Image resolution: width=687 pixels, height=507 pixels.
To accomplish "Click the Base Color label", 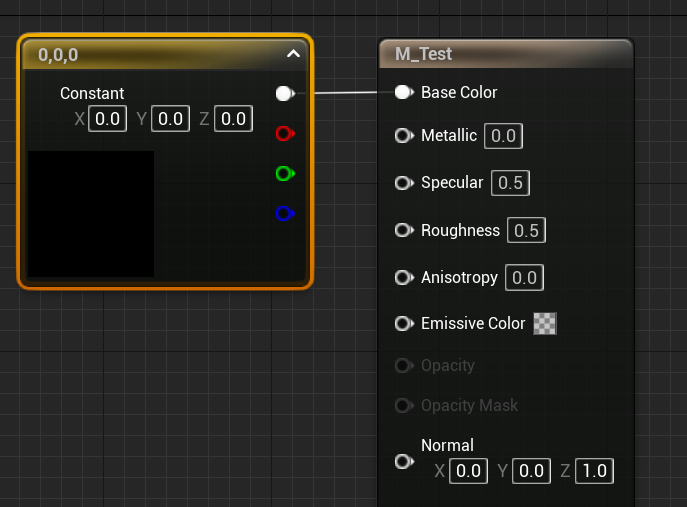I will [x=459, y=92].
